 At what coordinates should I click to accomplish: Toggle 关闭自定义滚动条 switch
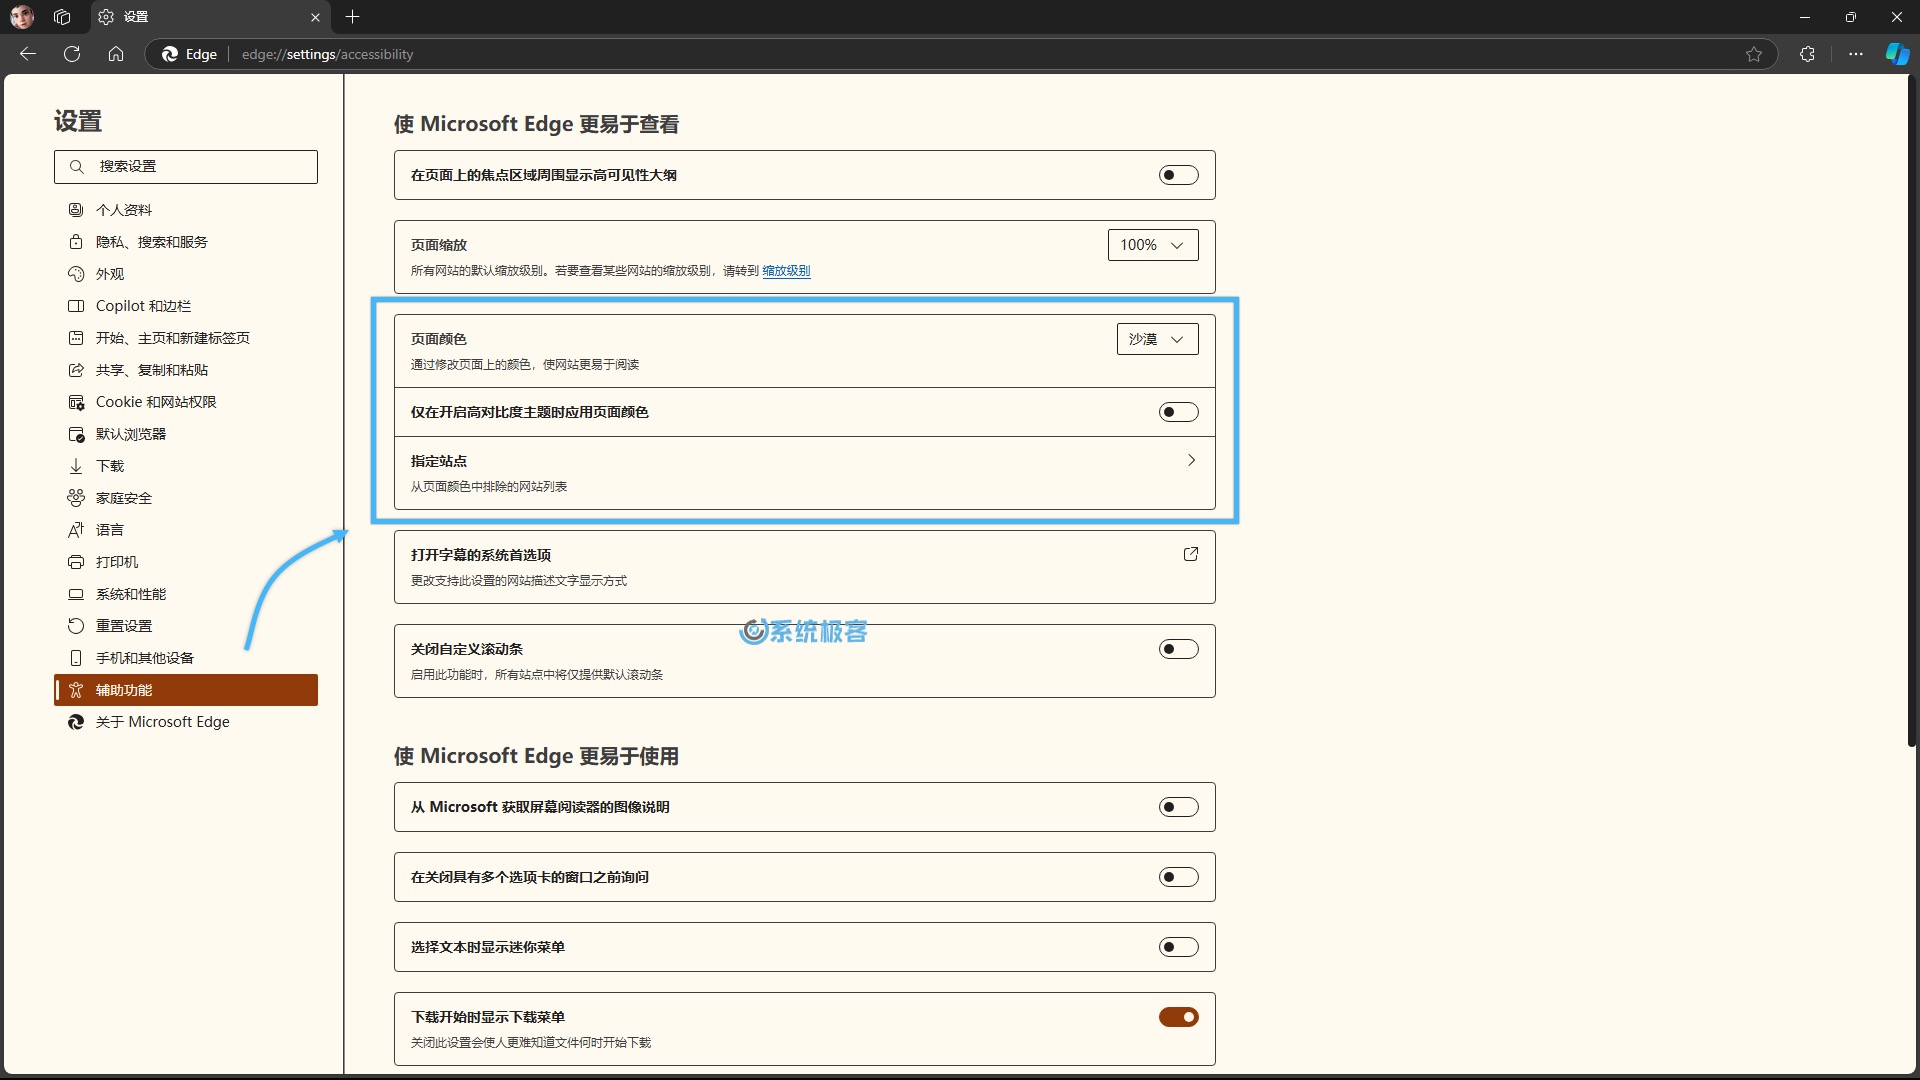tap(1178, 649)
